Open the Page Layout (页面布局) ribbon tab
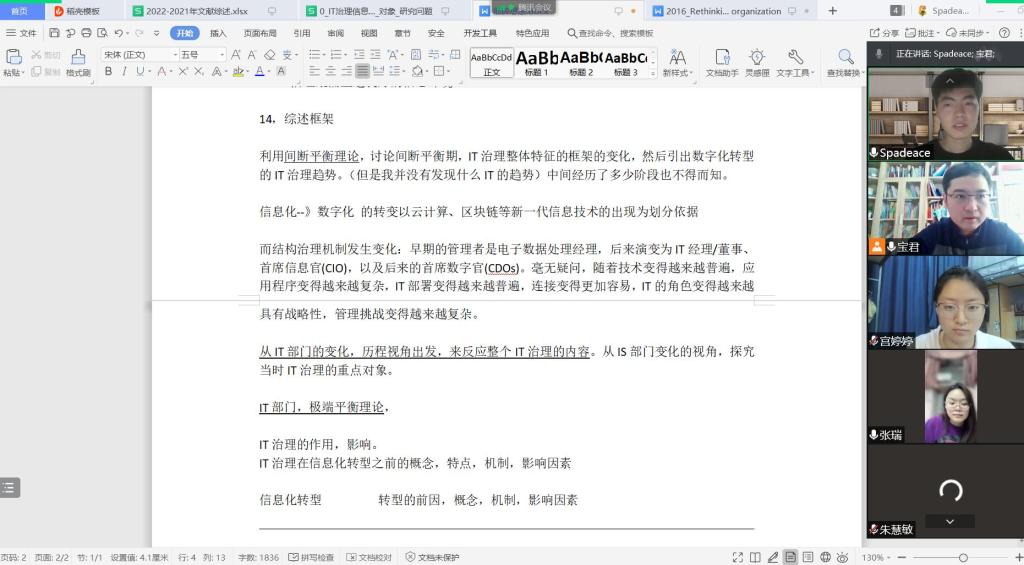The width and height of the screenshot is (1024, 565). 260,33
